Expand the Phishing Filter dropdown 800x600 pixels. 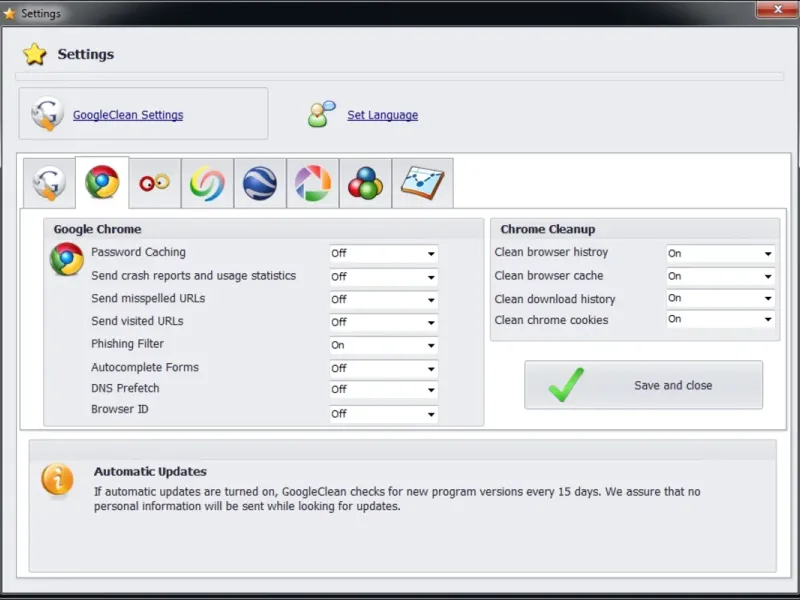pyautogui.click(x=384, y=345)
